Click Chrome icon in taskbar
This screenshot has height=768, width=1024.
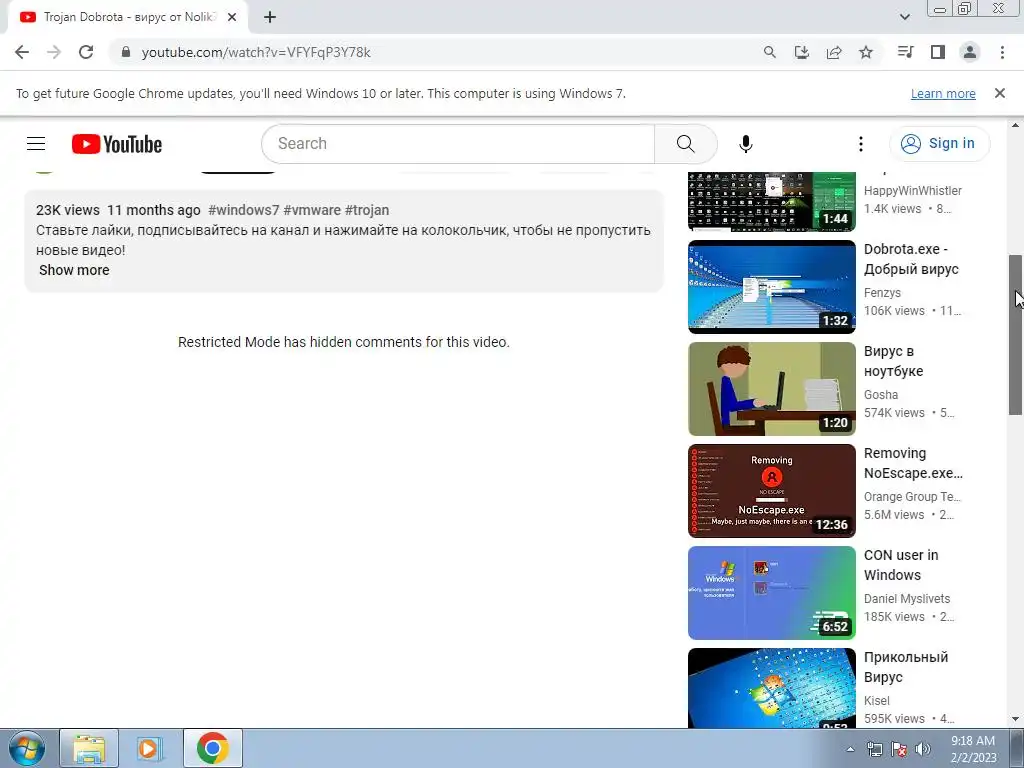(x=212, y=748)
